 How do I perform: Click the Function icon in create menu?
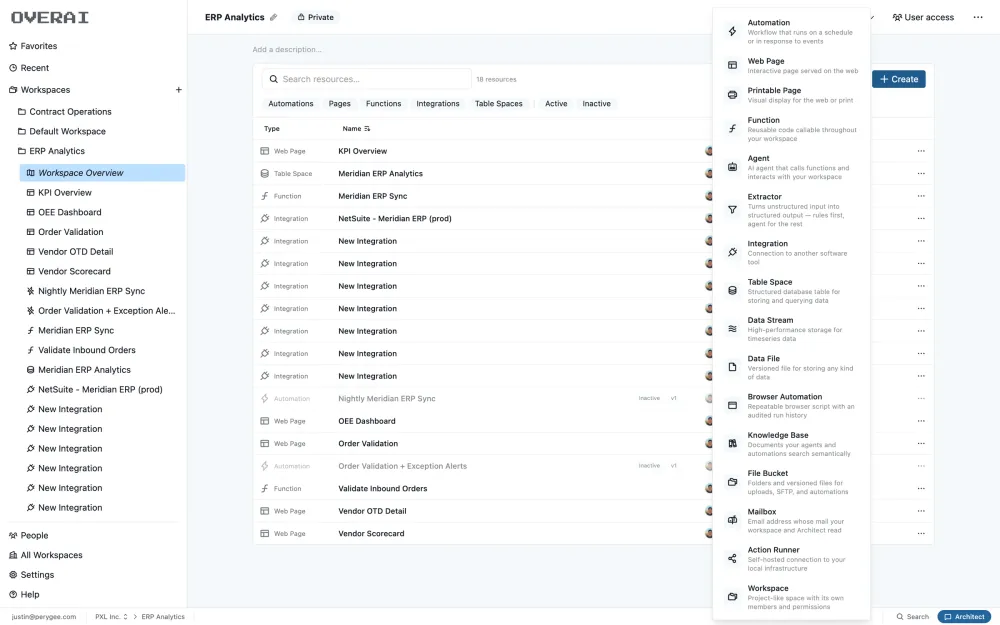[732, 129]
